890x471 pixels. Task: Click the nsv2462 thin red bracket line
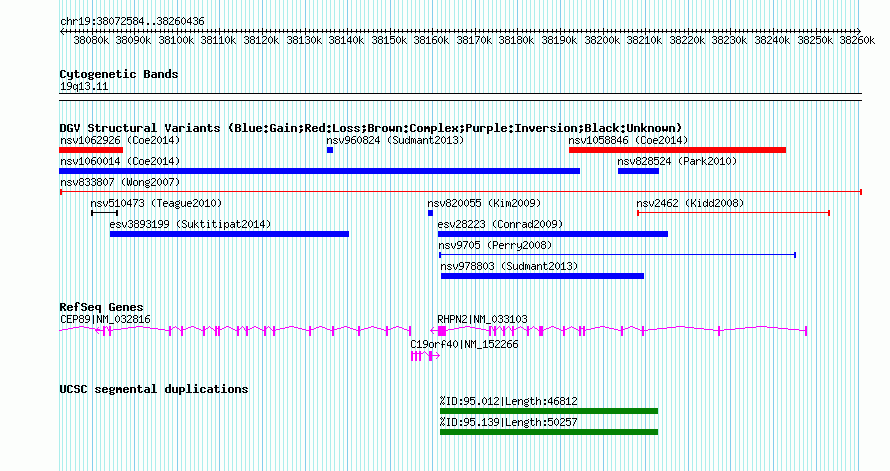733,213
